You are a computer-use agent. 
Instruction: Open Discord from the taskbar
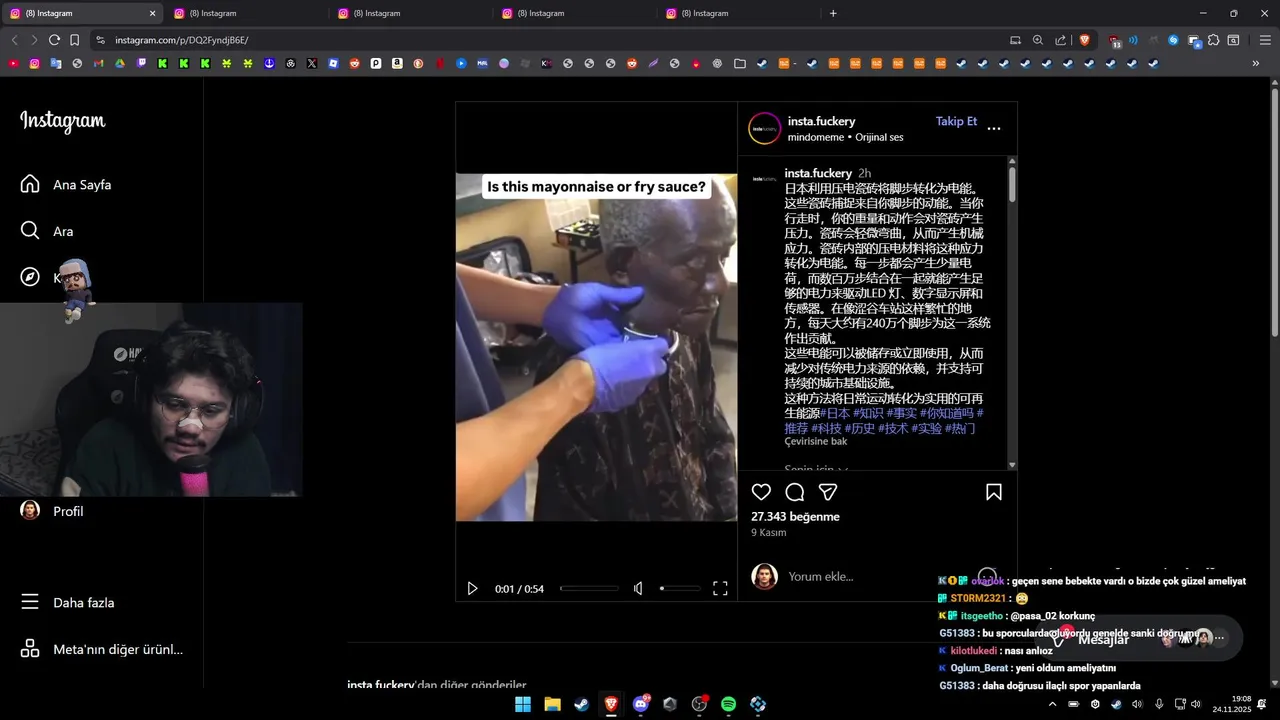click(x=641, y=704)
